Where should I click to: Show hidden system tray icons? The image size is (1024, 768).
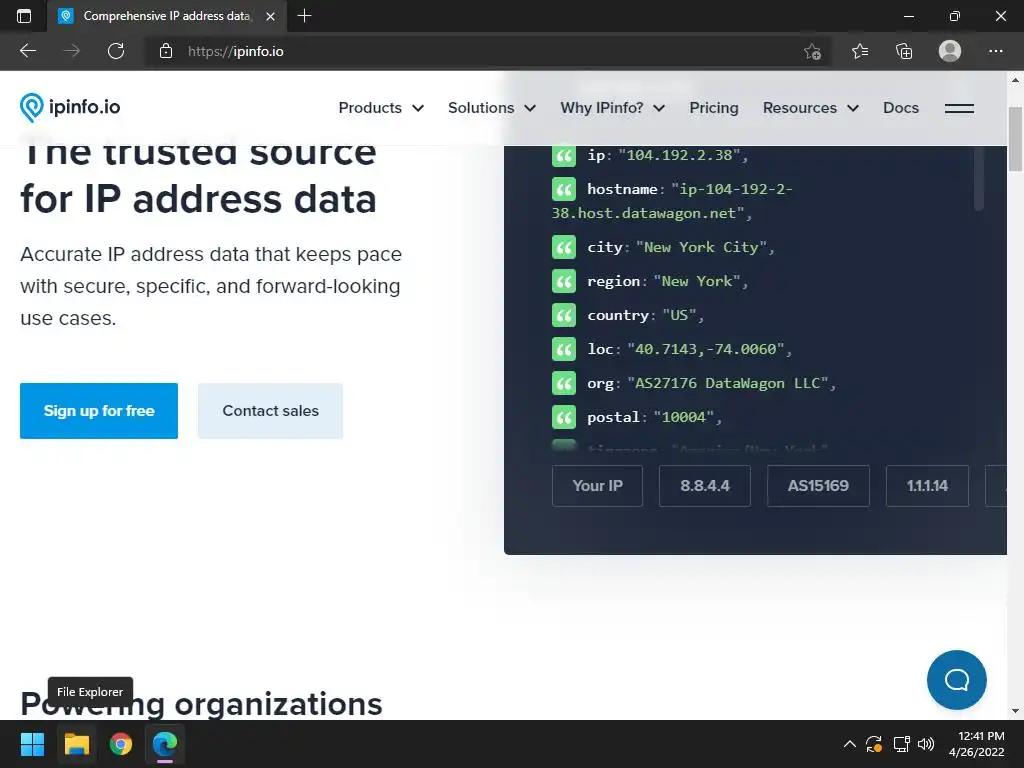click(x=849, y=744)
